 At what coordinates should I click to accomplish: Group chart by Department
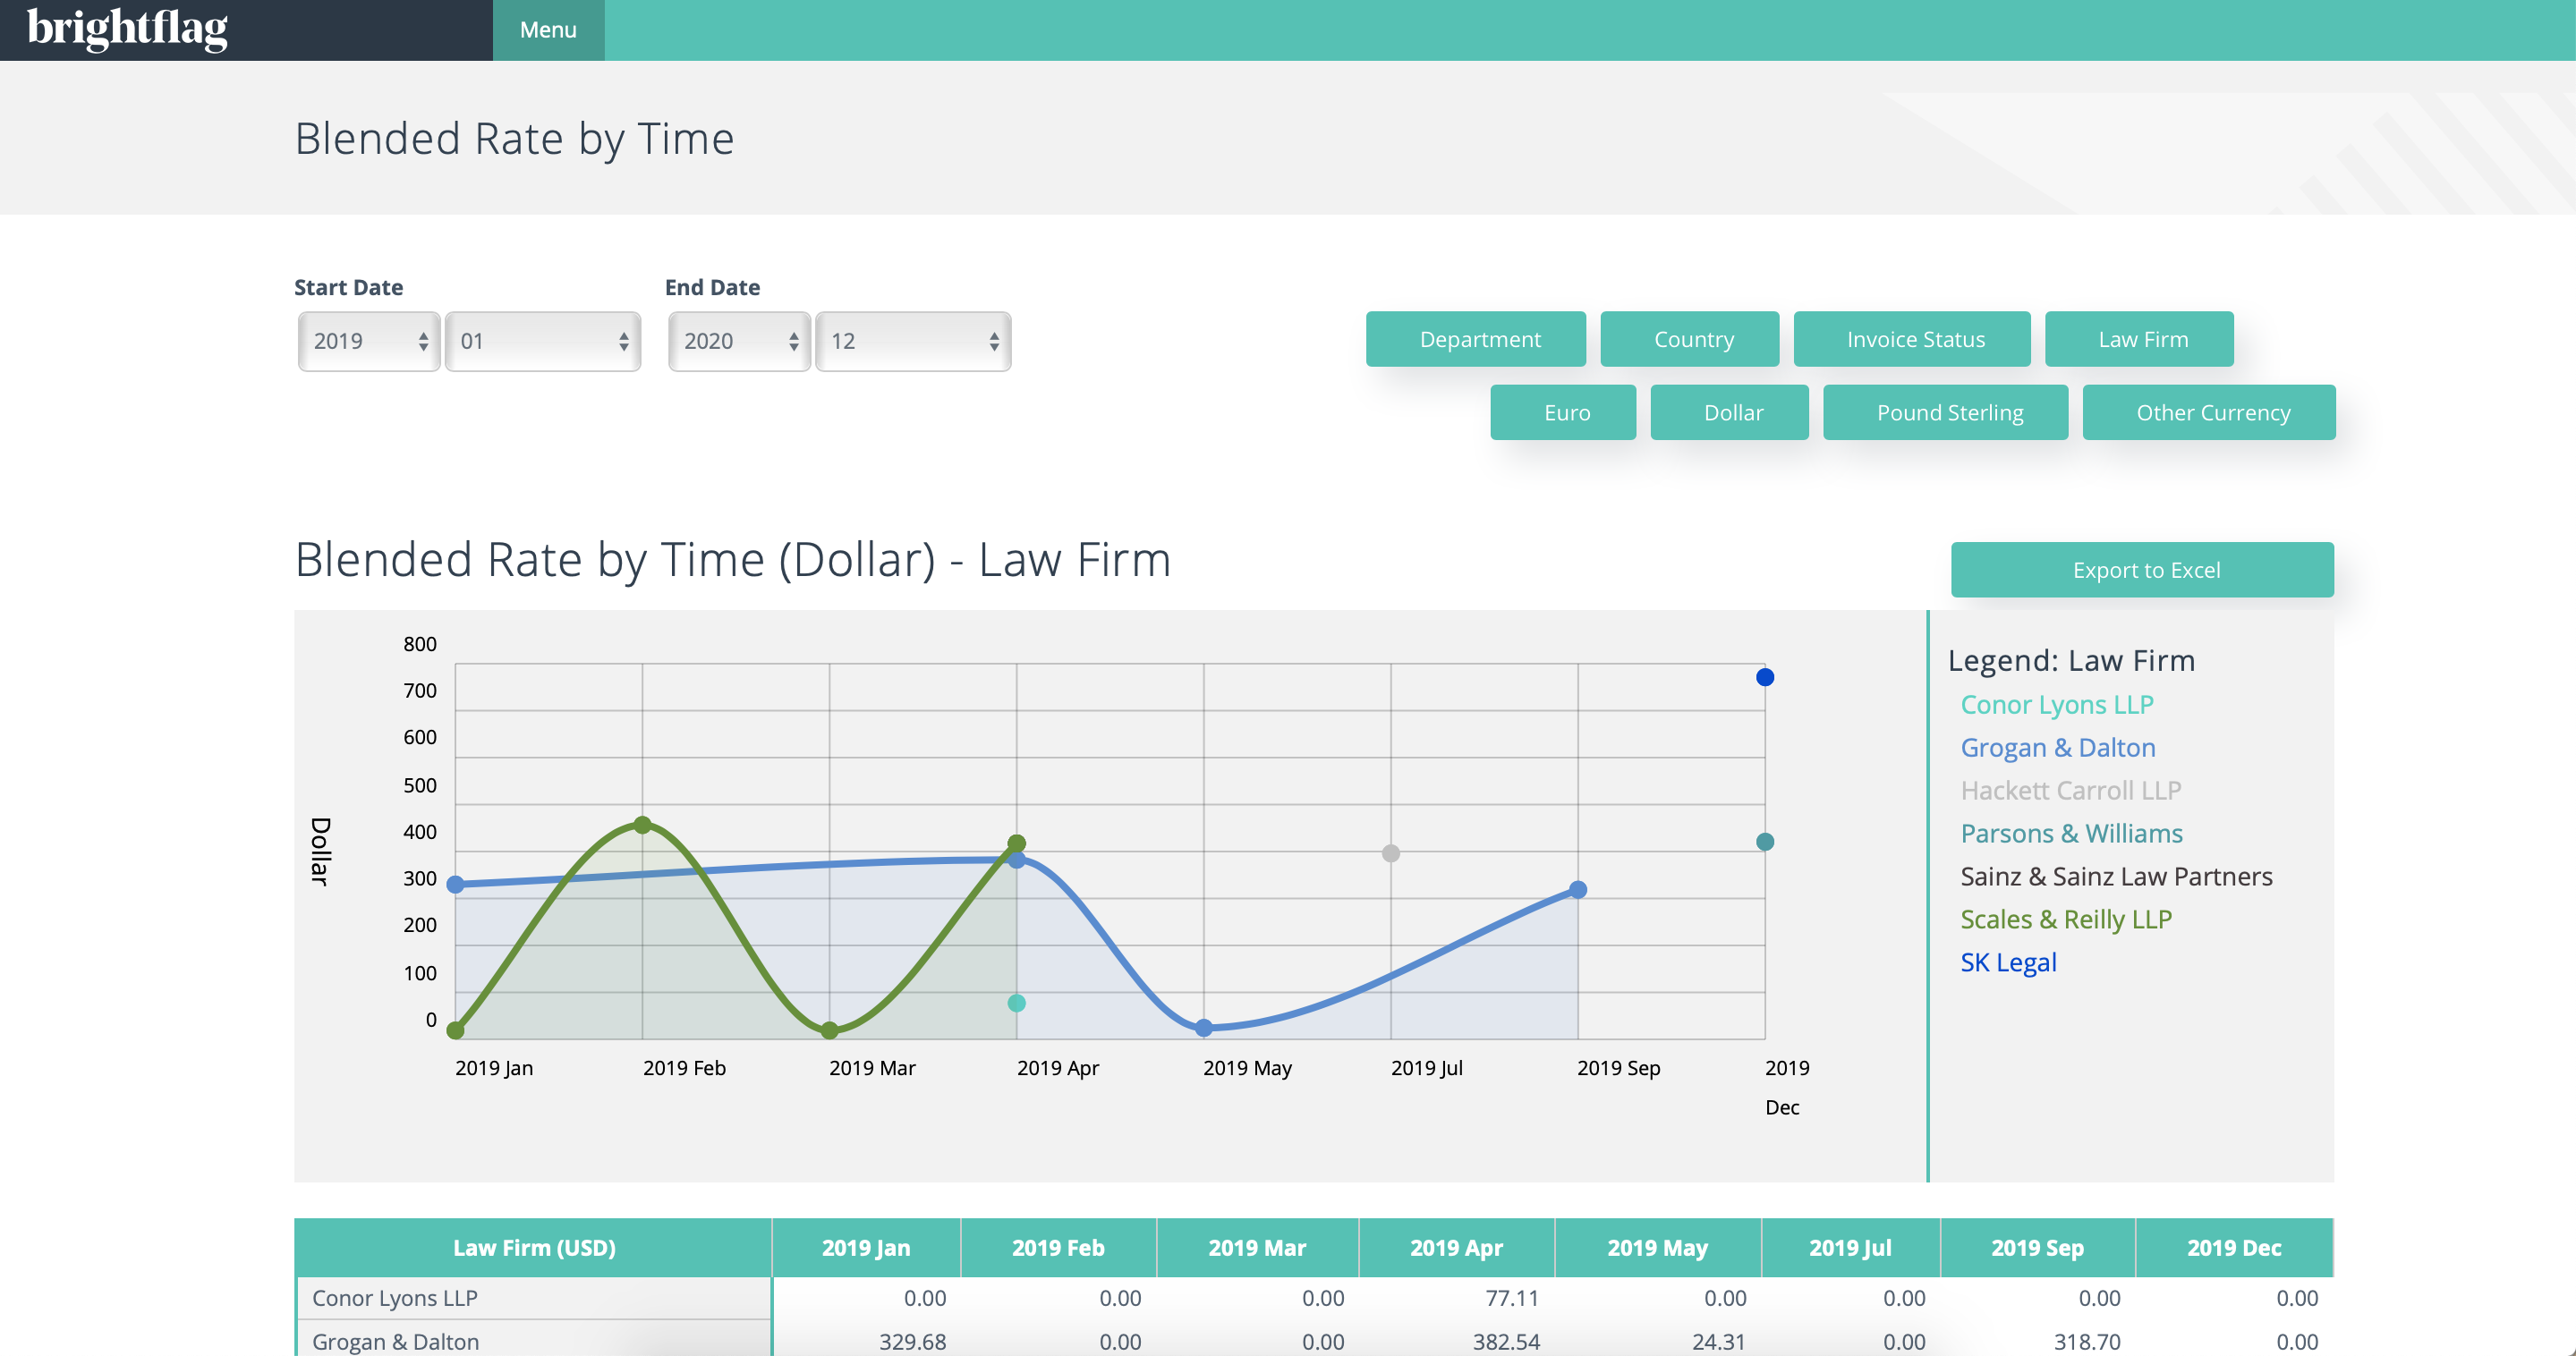point(1479,339)
